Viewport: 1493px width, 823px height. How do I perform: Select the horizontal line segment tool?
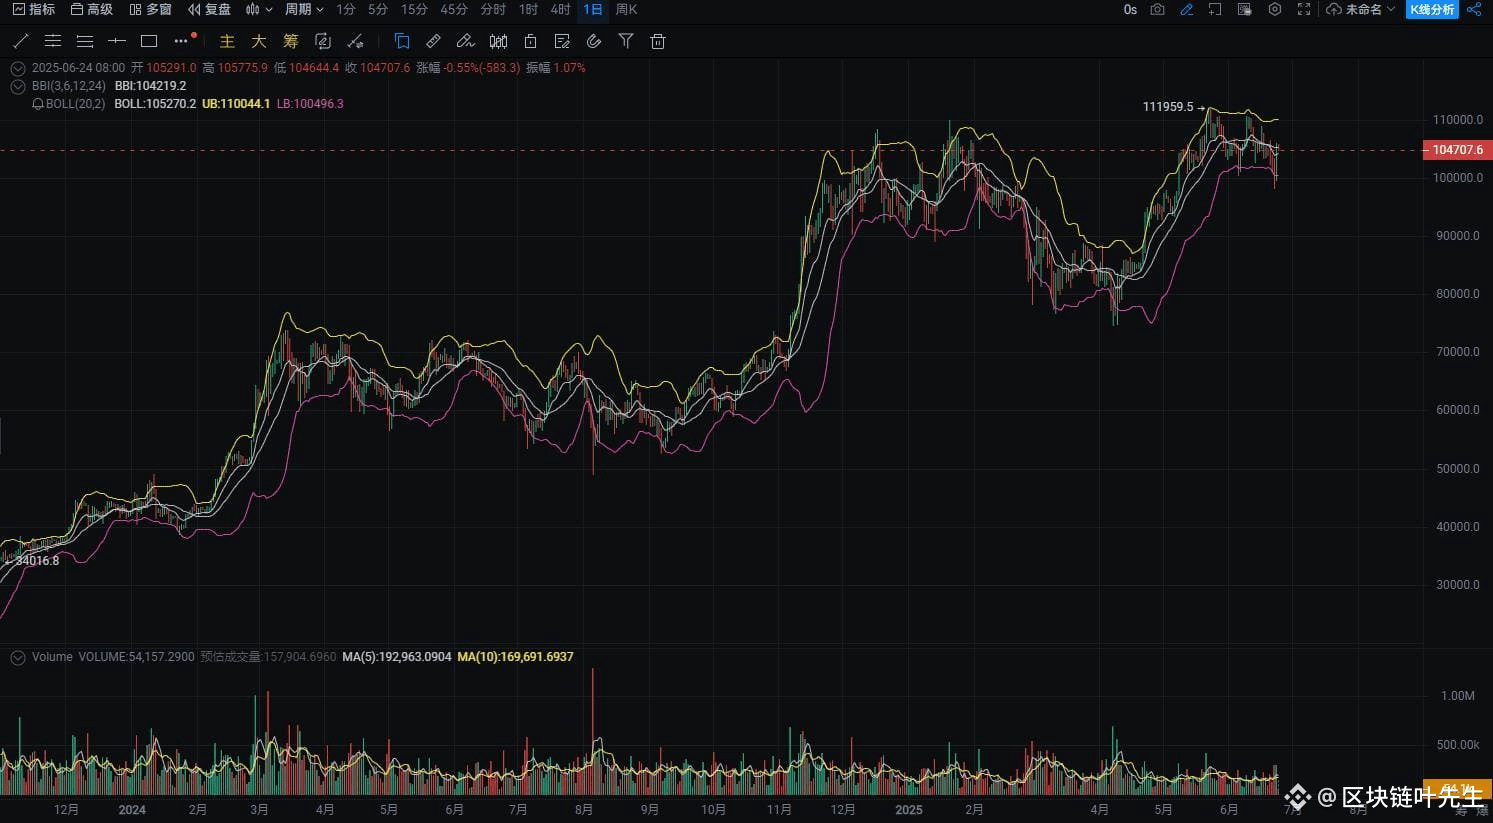coord(117,41)
